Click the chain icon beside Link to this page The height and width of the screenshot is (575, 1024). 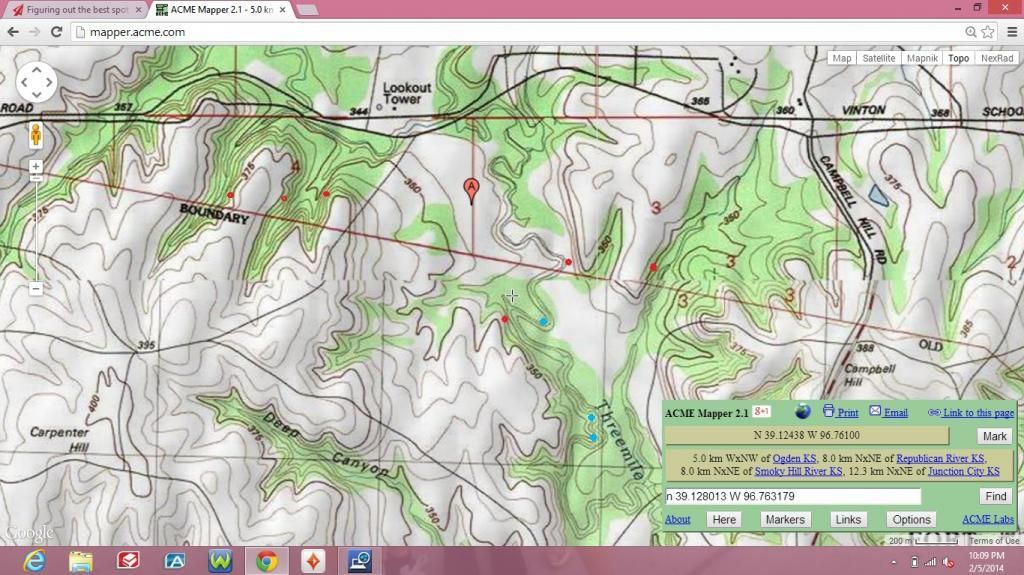click(934, 412)
